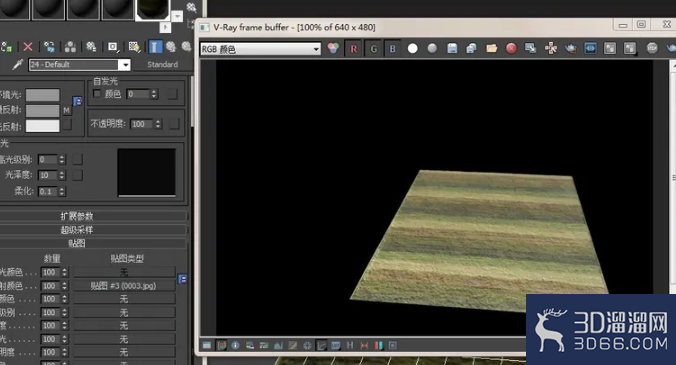676x365 pixels.
Task: Click the Show Shaded Material in Viewport icon
Action: 134,47
